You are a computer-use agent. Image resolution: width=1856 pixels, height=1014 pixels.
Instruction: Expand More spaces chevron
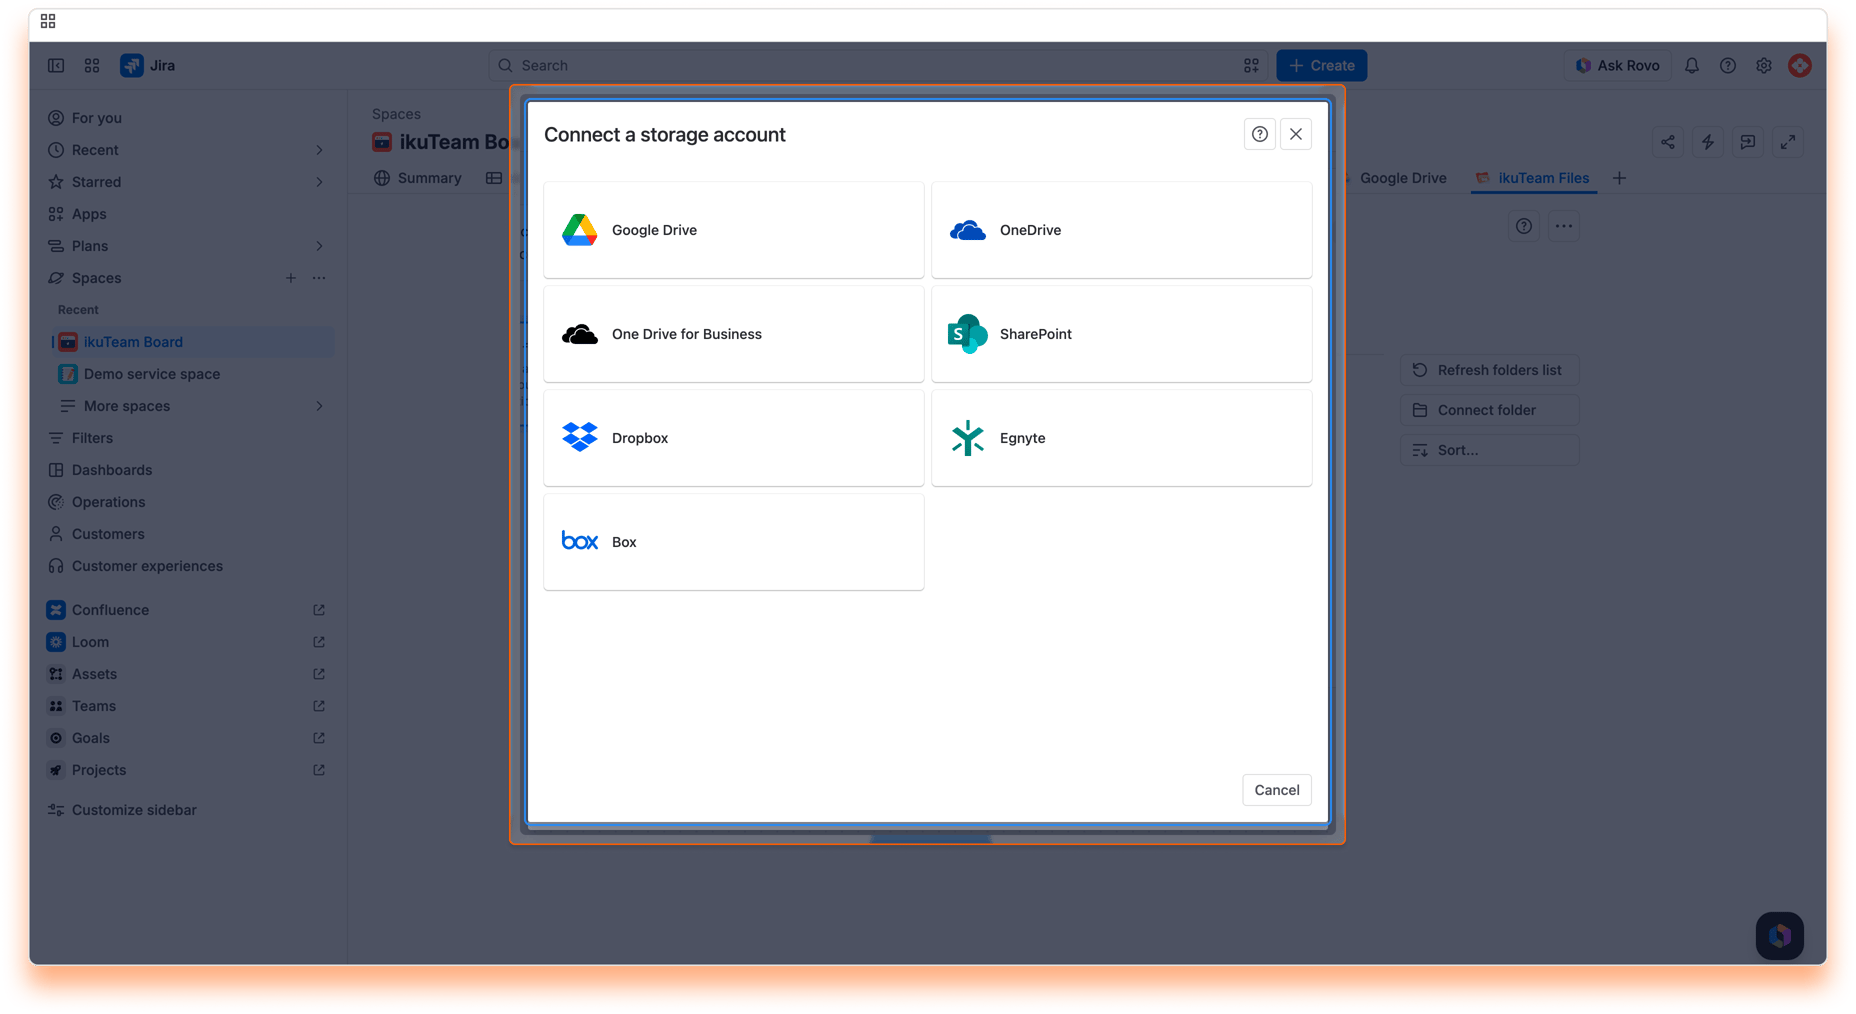click(x=319, y=406)
